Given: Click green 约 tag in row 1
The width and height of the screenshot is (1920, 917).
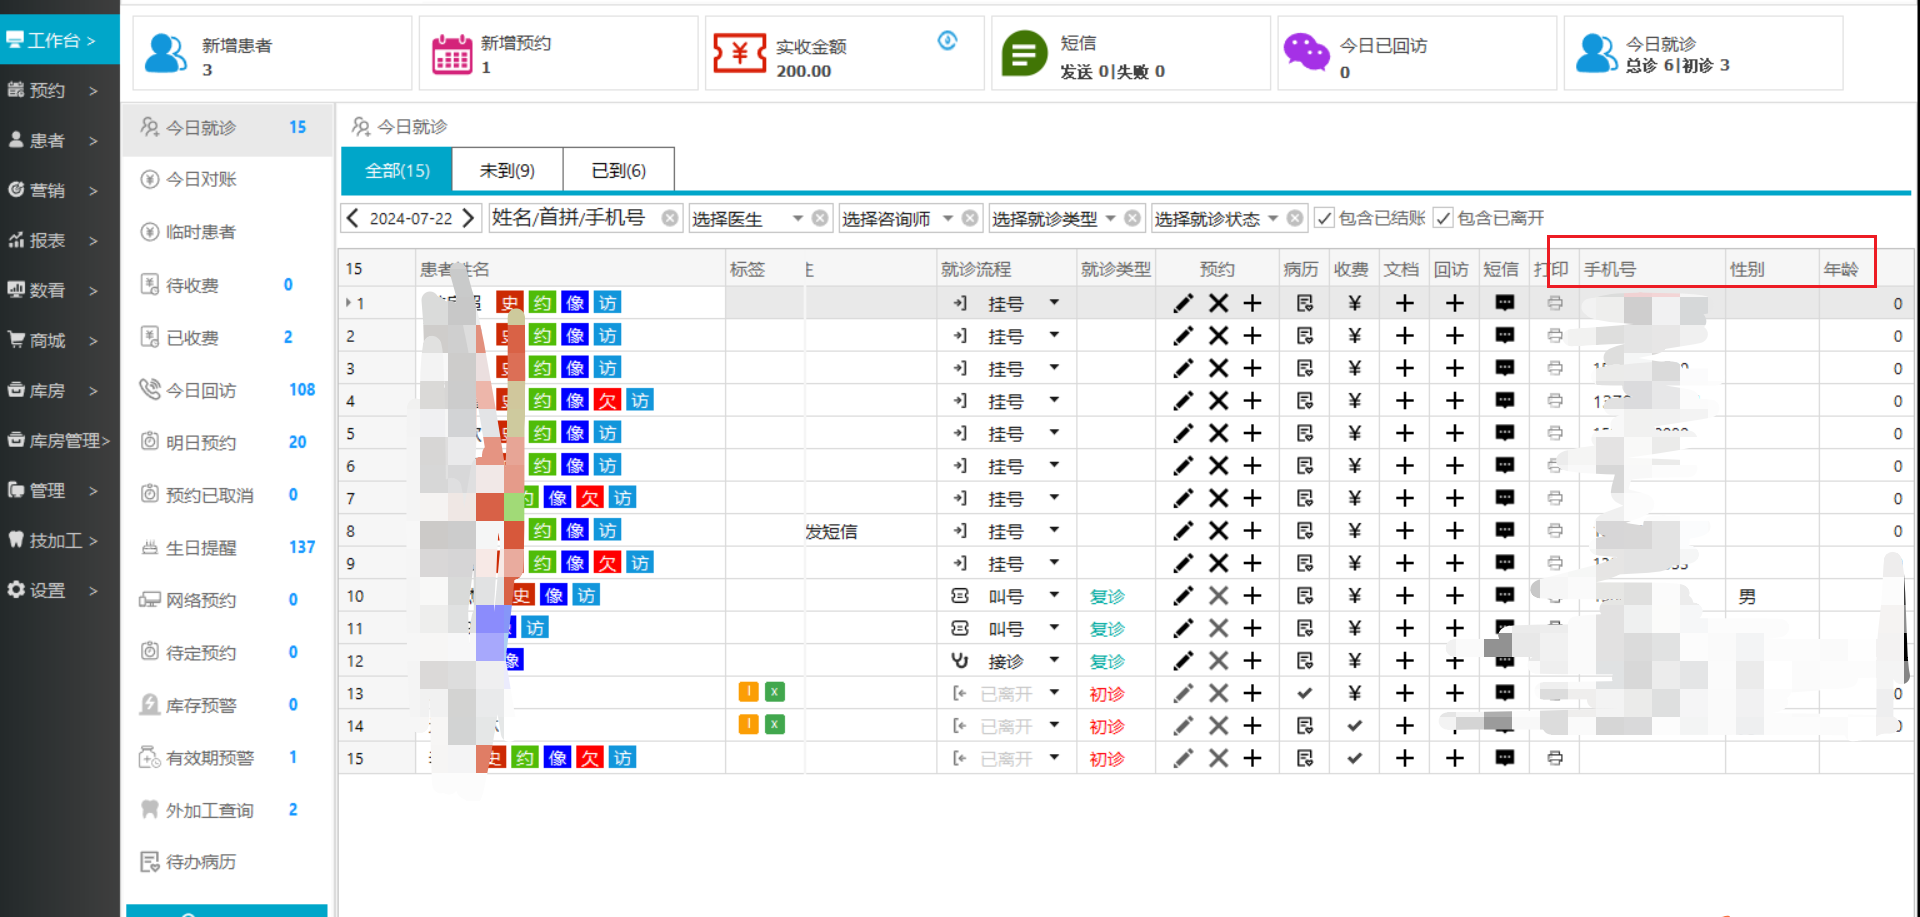Looking at the screenshot, I should [542, 303].
